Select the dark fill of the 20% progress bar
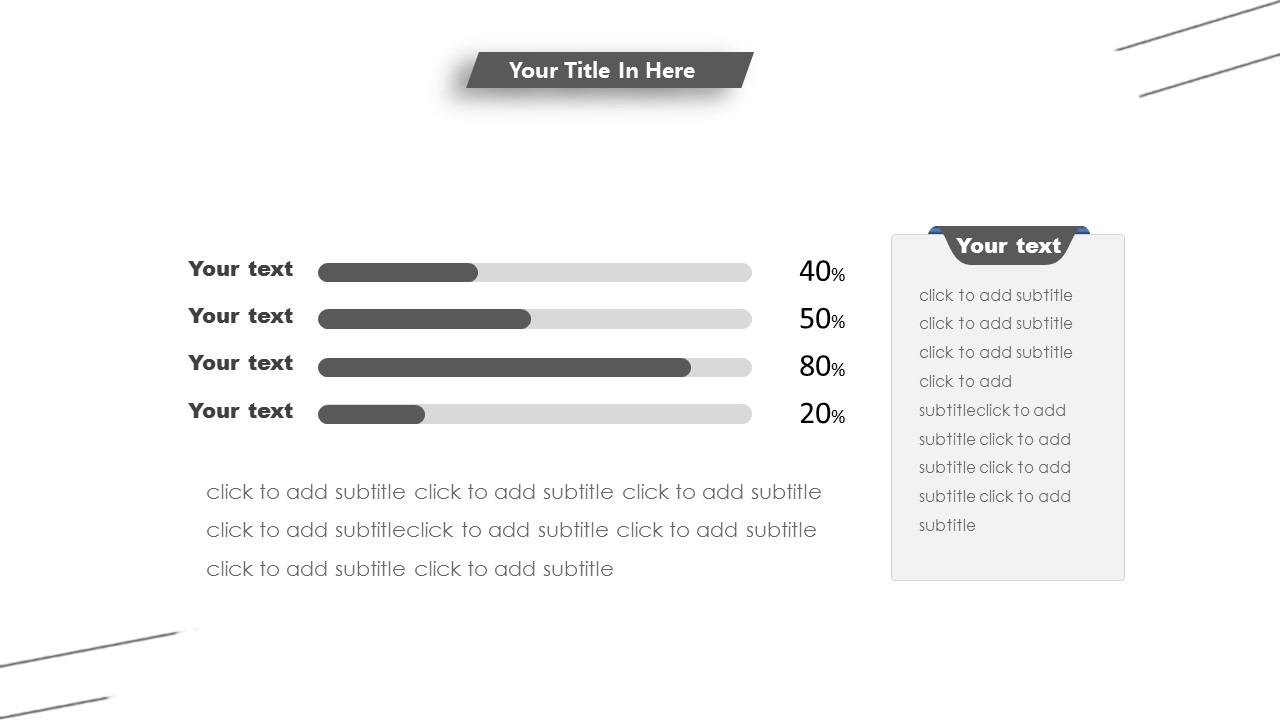 coord(371,414)
